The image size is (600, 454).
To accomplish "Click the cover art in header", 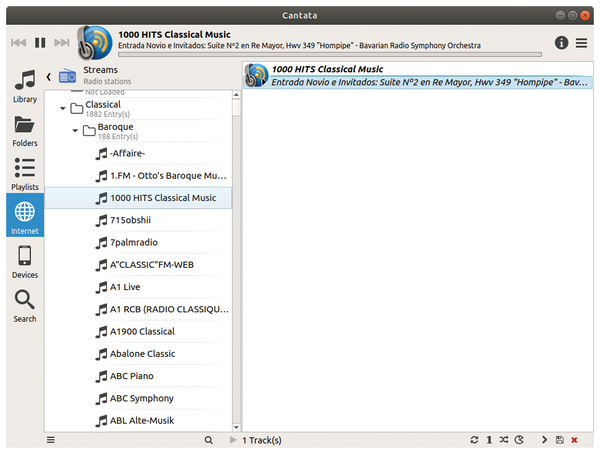I will pyautogui.click(x=95, y=42).
